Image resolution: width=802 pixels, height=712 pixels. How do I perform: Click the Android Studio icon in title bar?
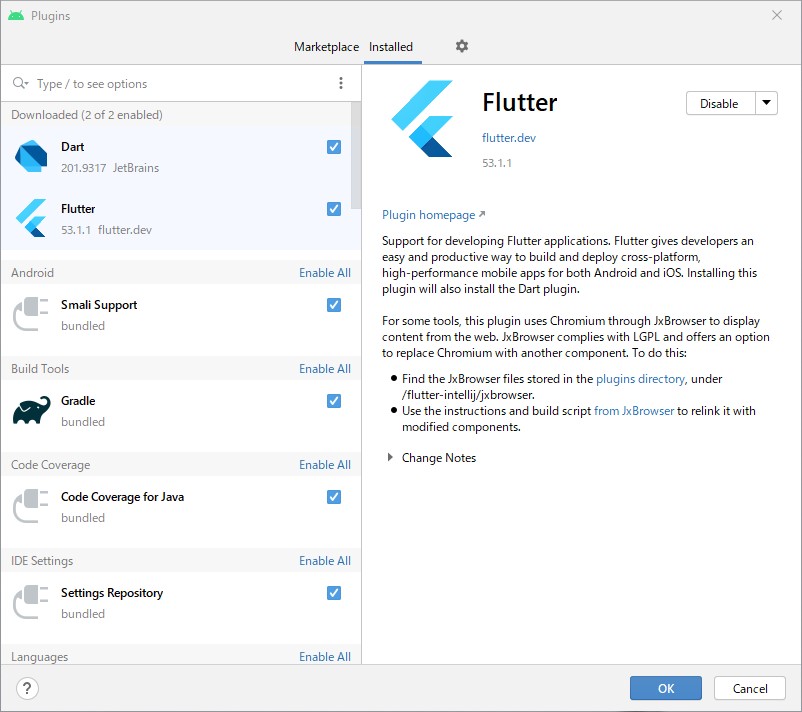tap(16, 15)
